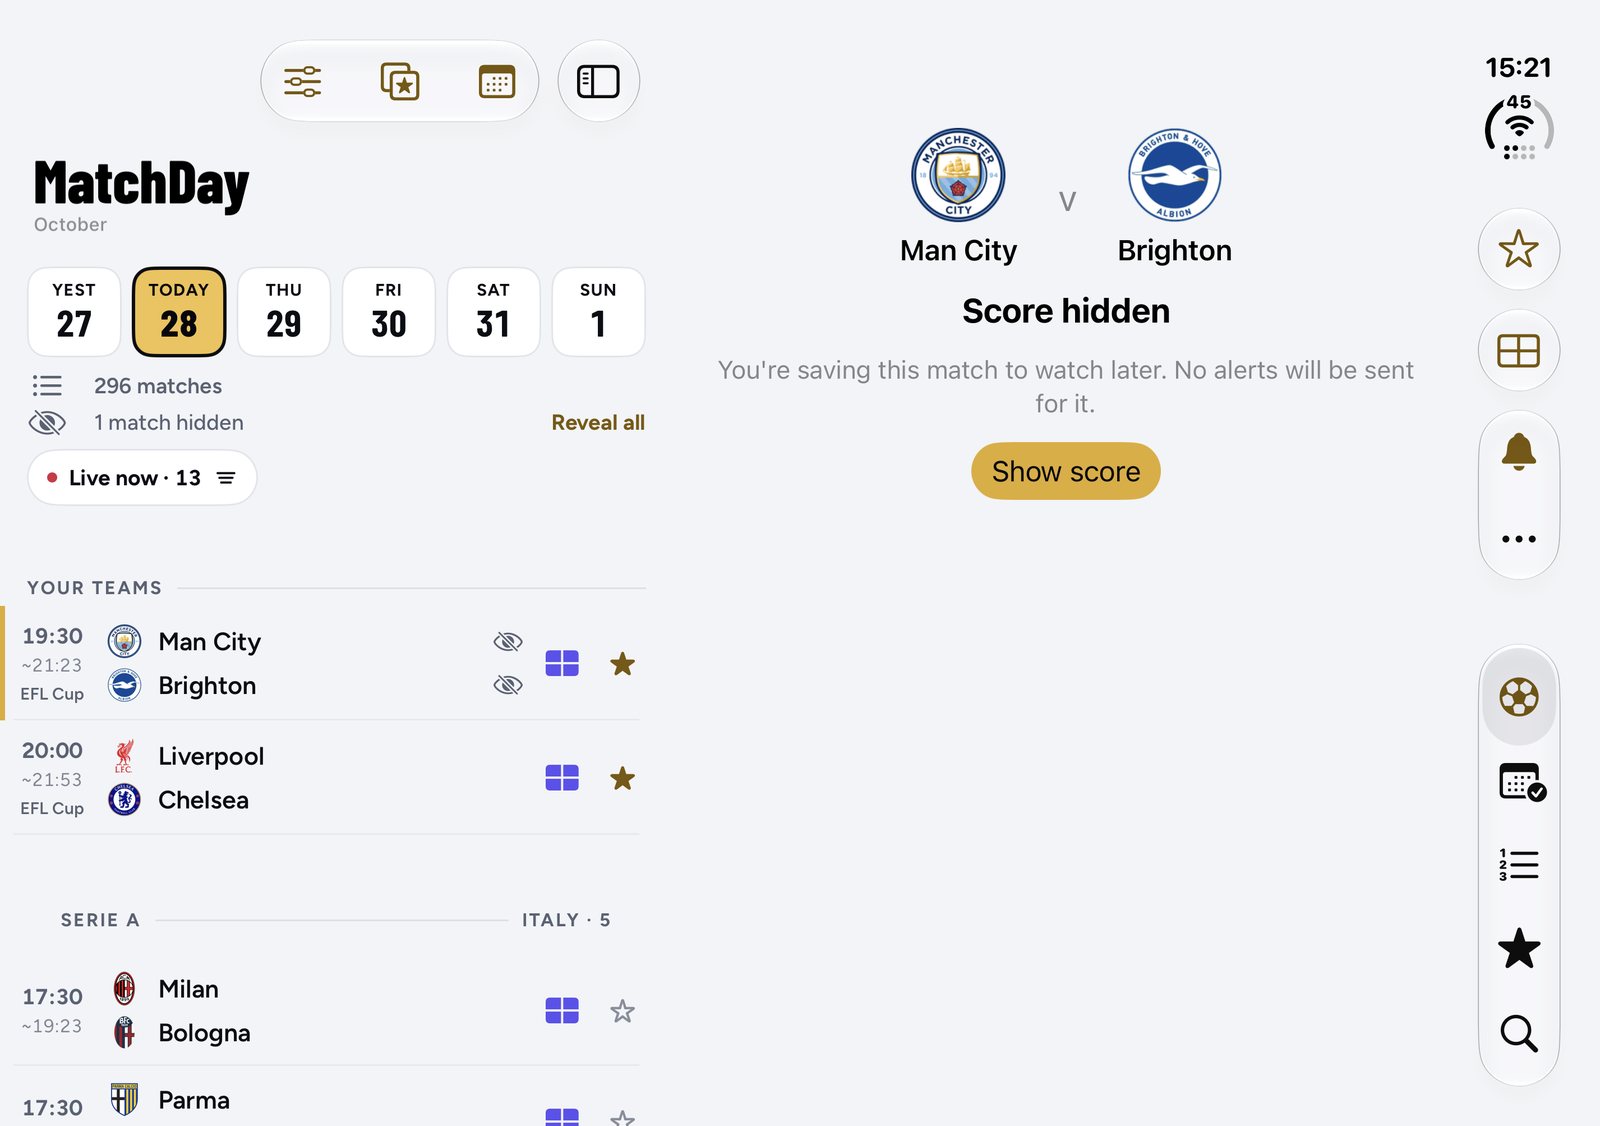Open the starred collections icon in toolbar
Image resolution: width=1600 pixels, height=1126 pixels.
pyautogui.click(x=400, y=81)
